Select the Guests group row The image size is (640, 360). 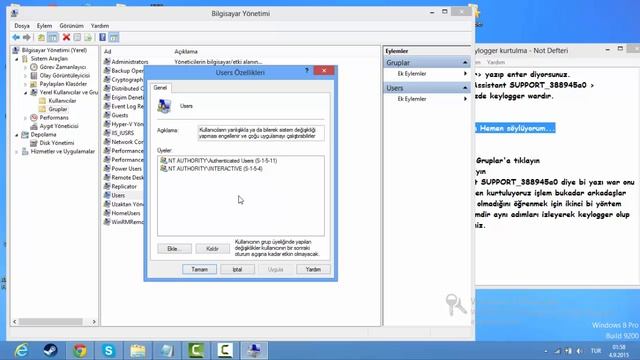pyautogui.click(x=116, y=115)
